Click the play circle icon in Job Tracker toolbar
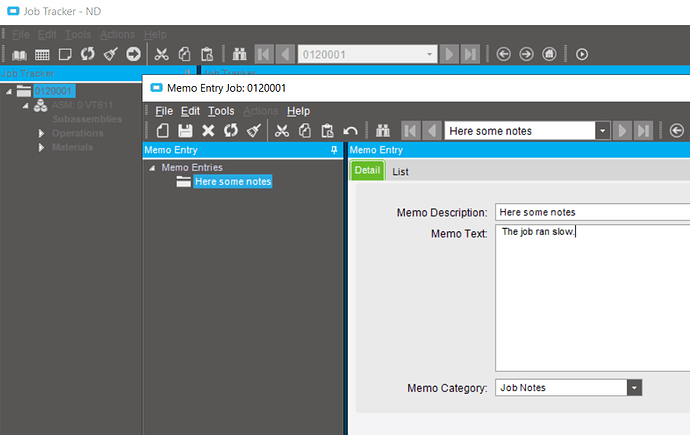 point(582,54)
